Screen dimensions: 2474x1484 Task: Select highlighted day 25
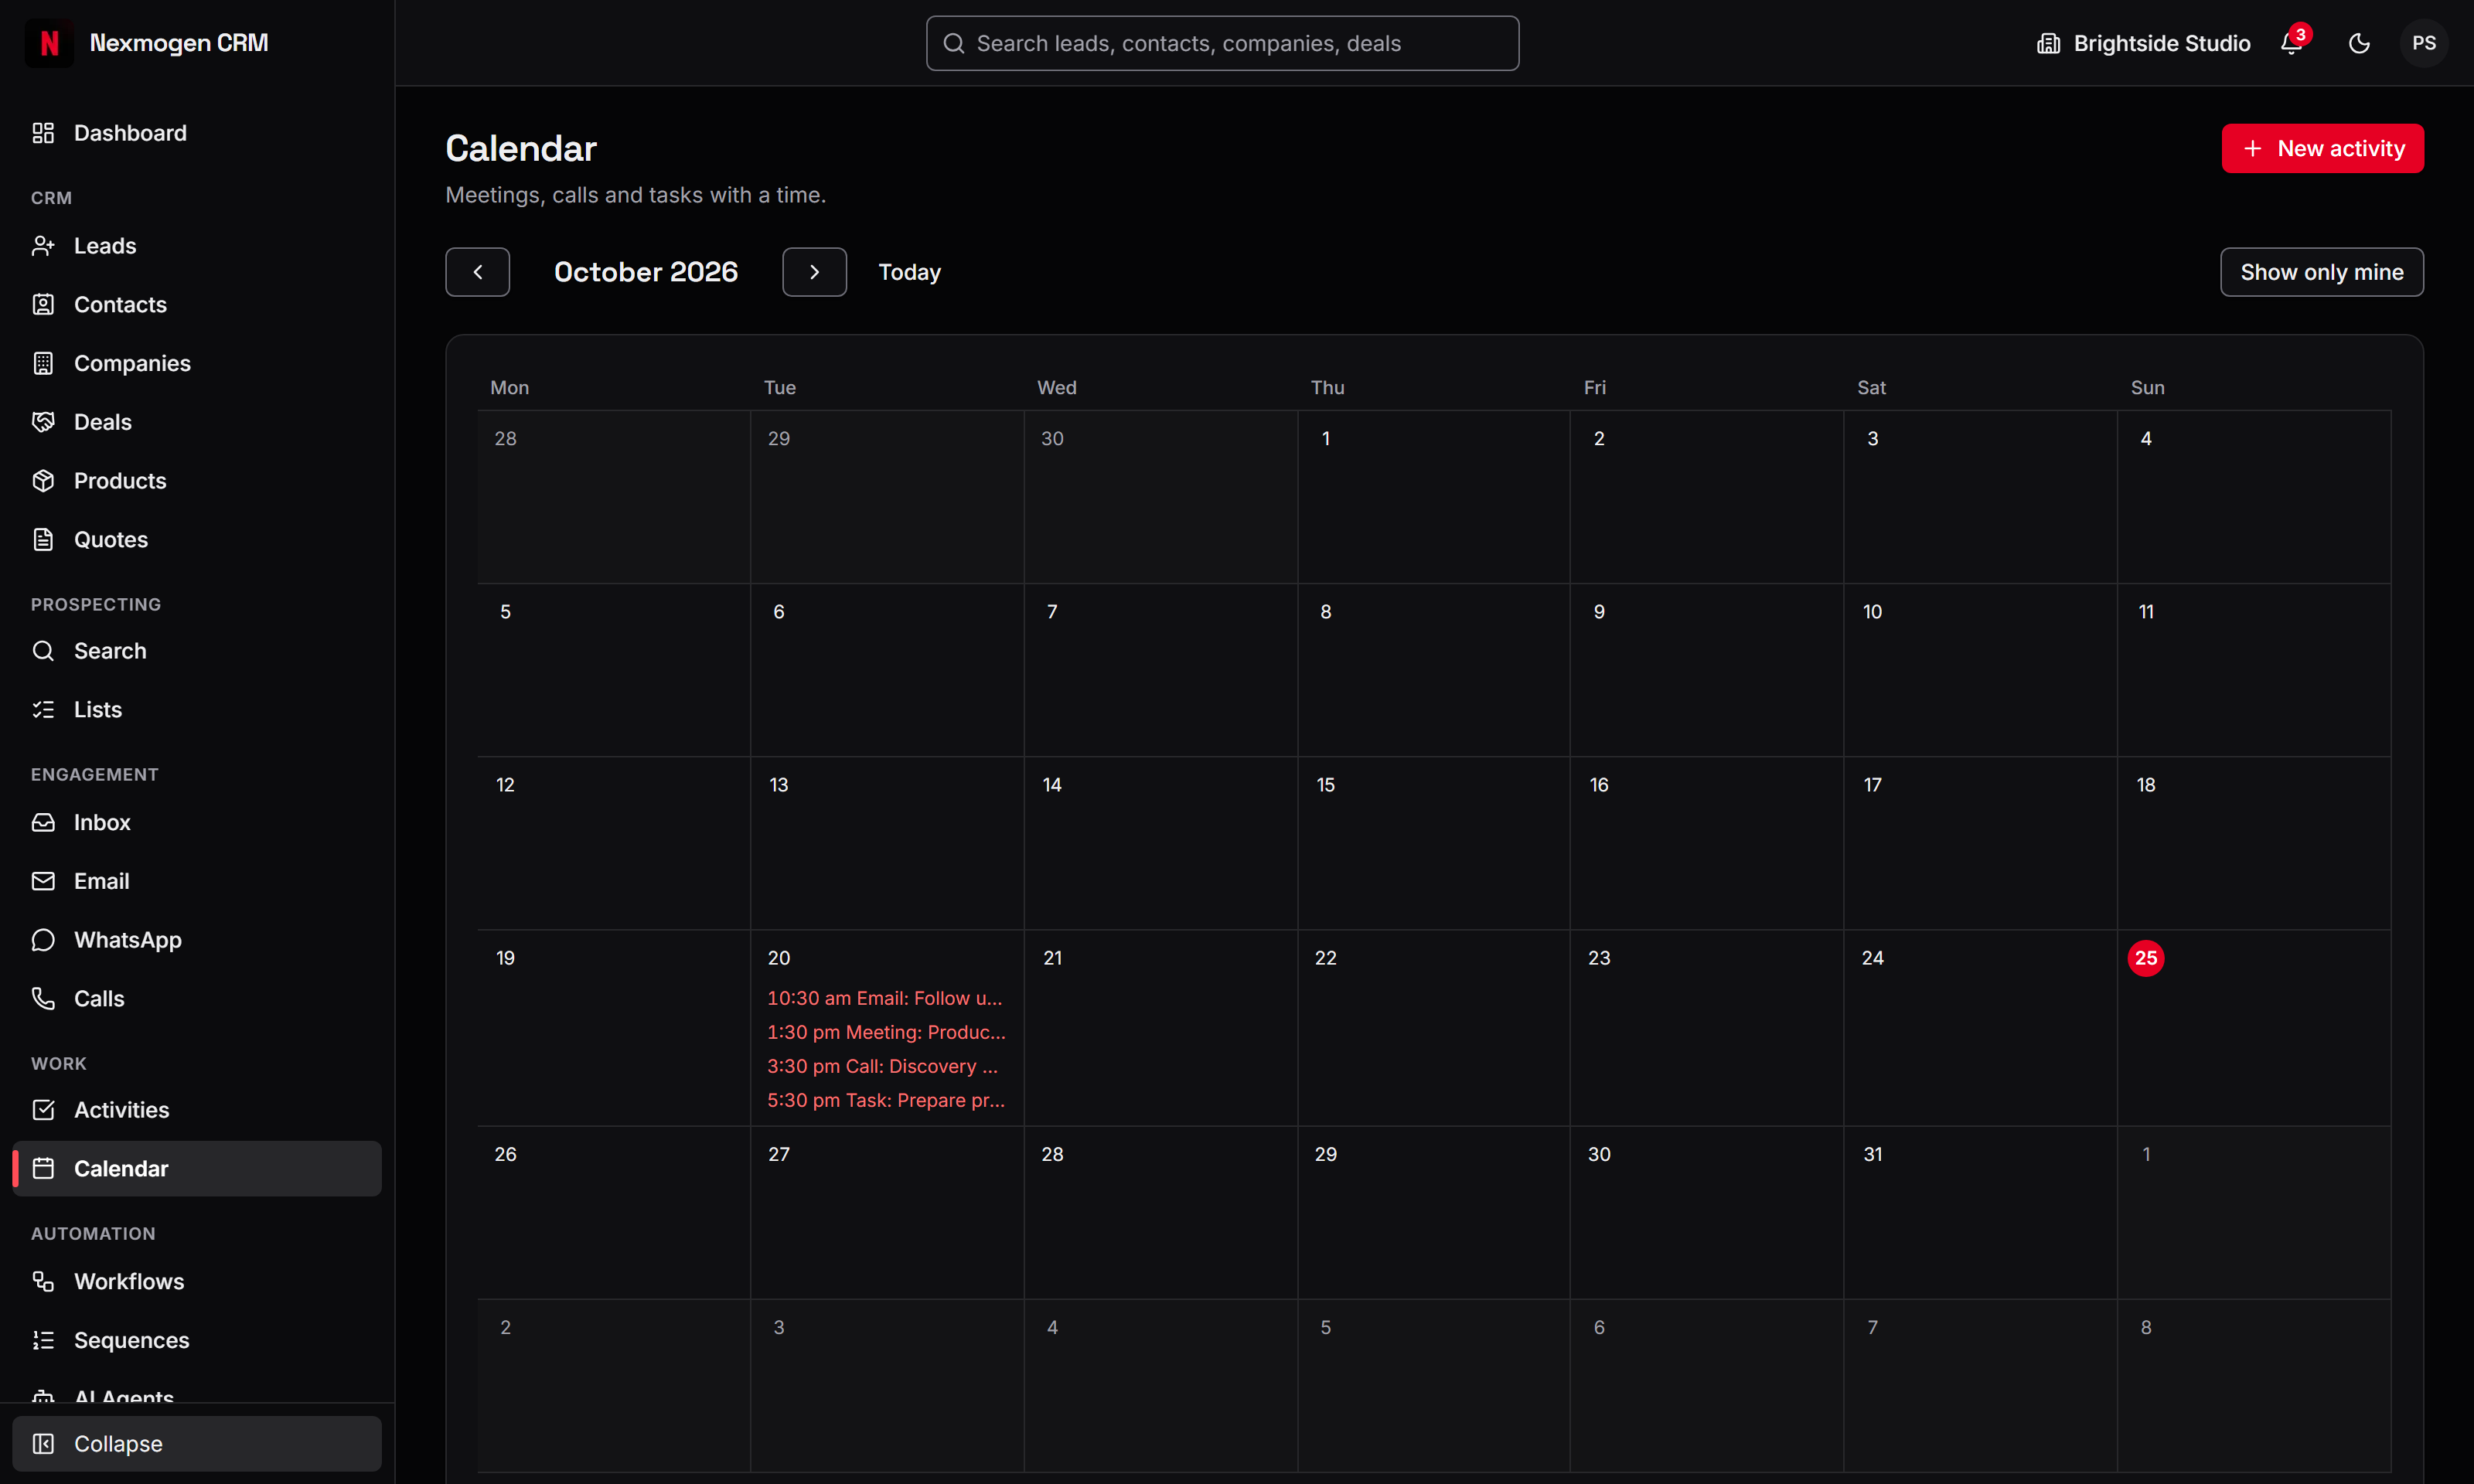[2145, 958]
